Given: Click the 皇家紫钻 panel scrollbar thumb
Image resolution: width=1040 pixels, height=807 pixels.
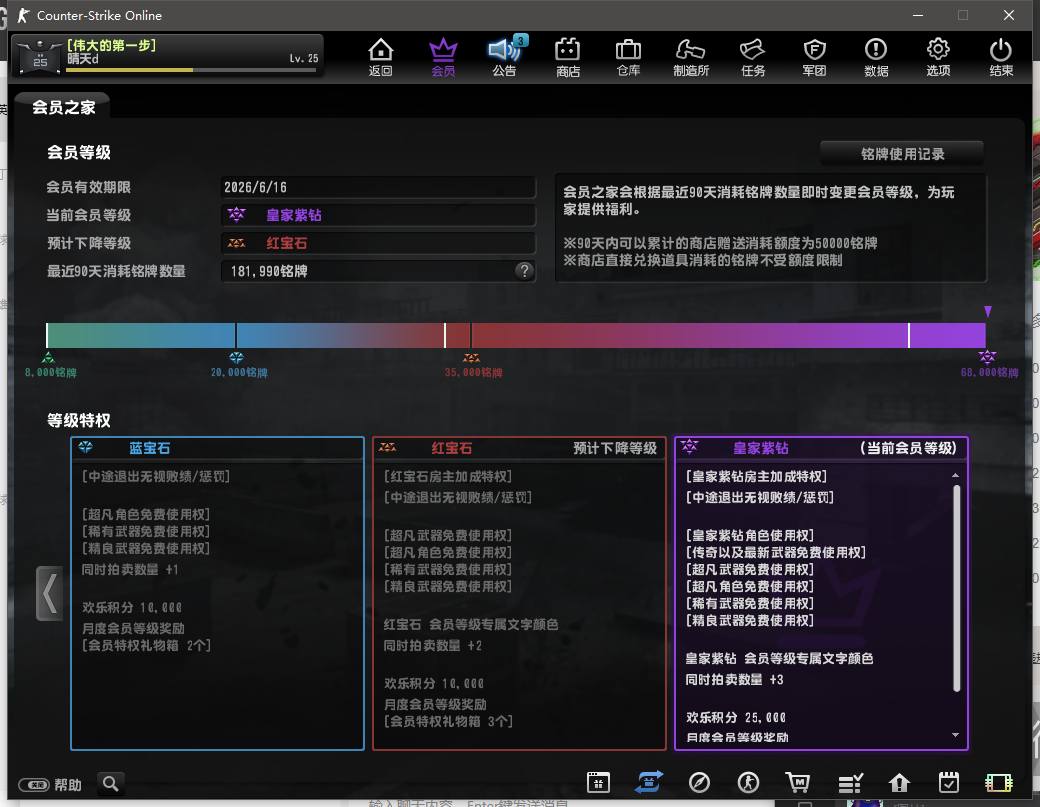Looking at the screenshot, I should click(956, 589).
